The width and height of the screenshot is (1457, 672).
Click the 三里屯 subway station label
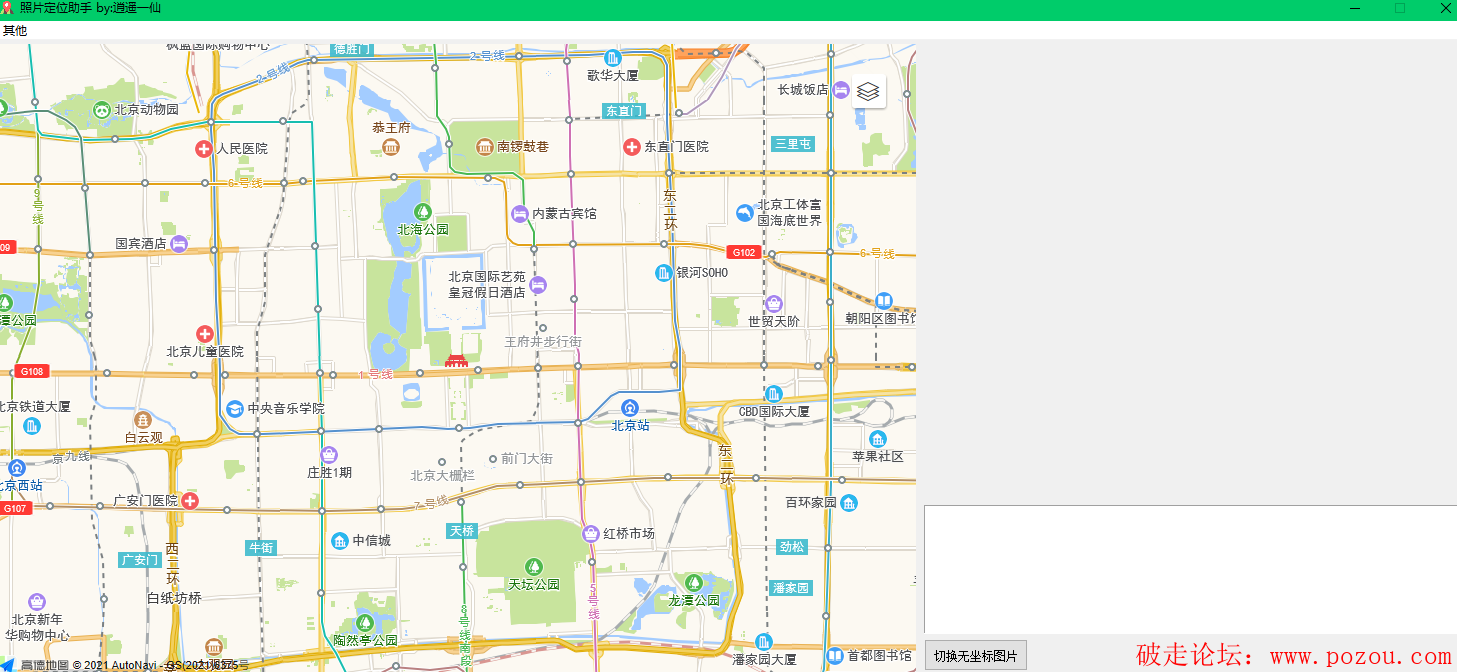(x=793, y=144)
